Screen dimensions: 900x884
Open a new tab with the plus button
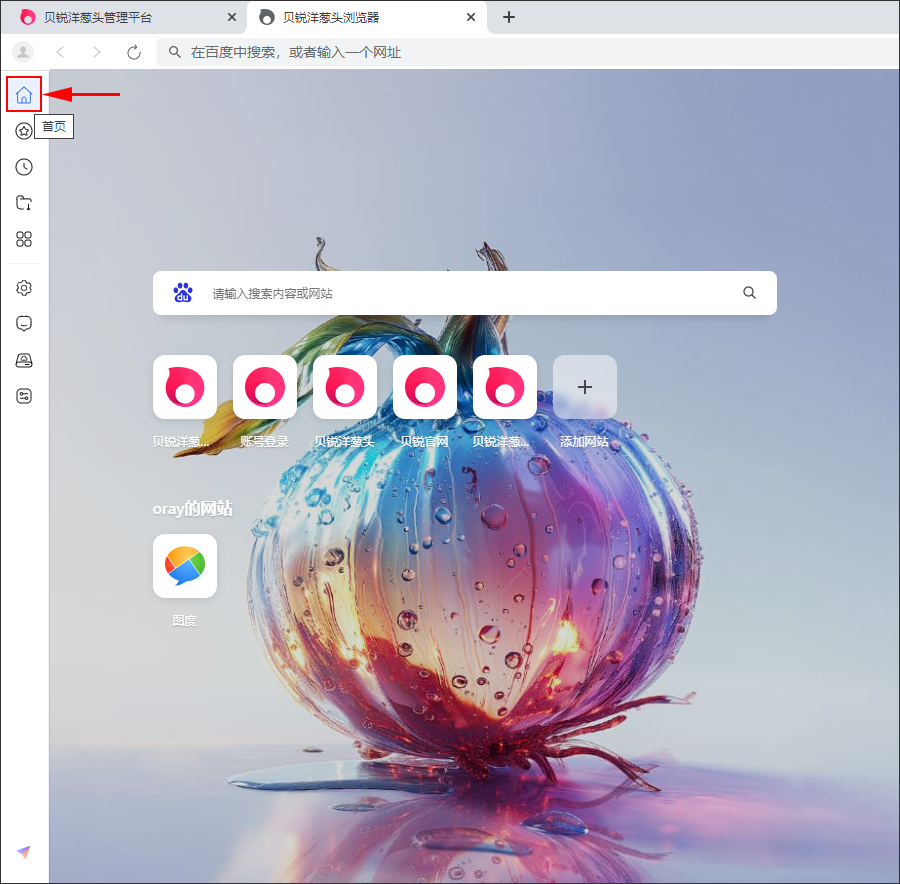click(509, 17)
